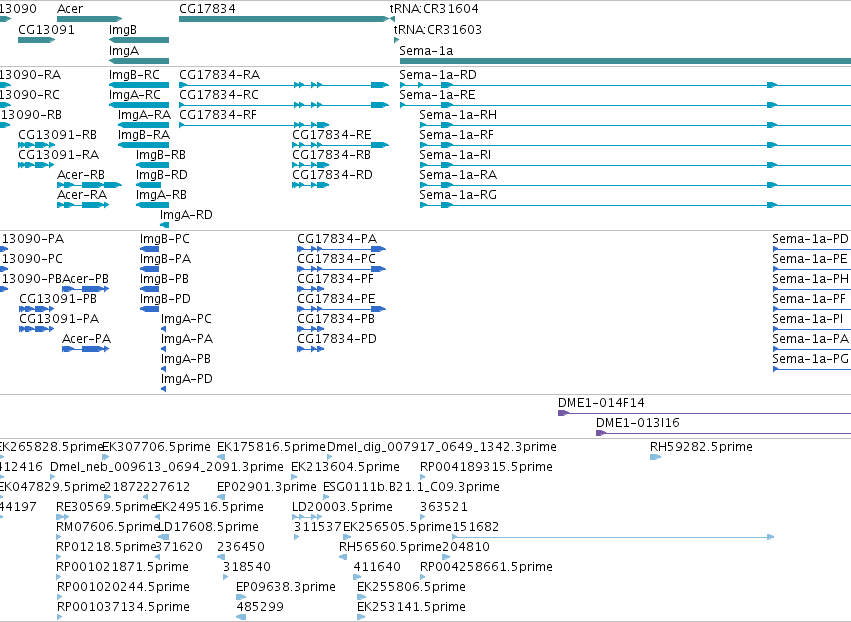Select protein CG13091-PA

[36, 329]
